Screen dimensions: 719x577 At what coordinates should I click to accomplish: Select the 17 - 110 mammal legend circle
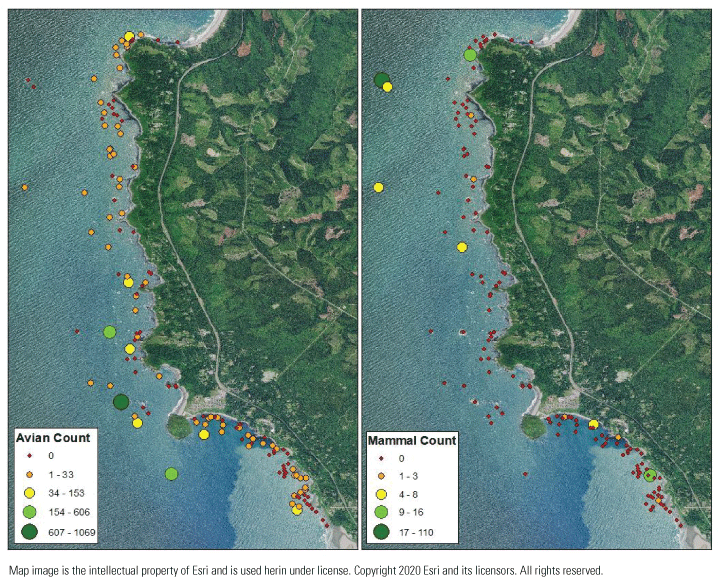[x=381, y=532]
